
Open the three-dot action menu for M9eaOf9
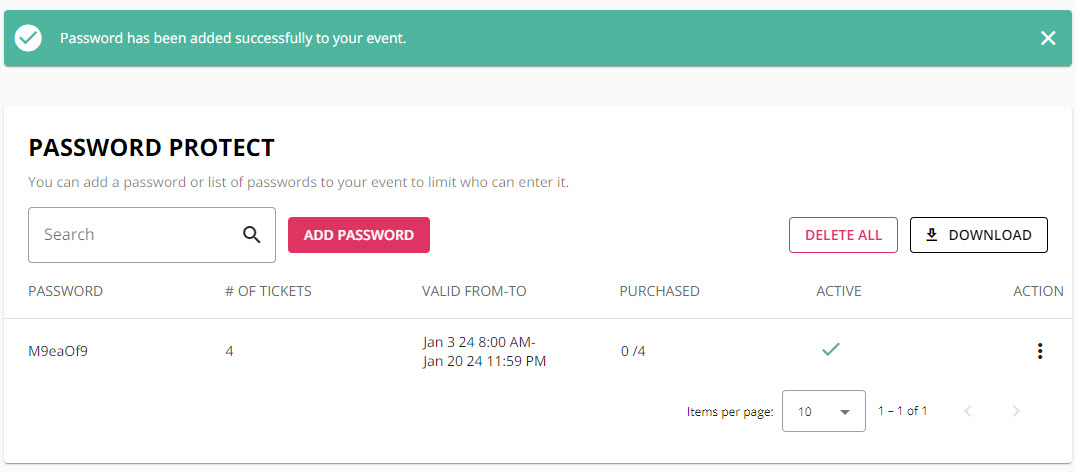coord(1040,351)
